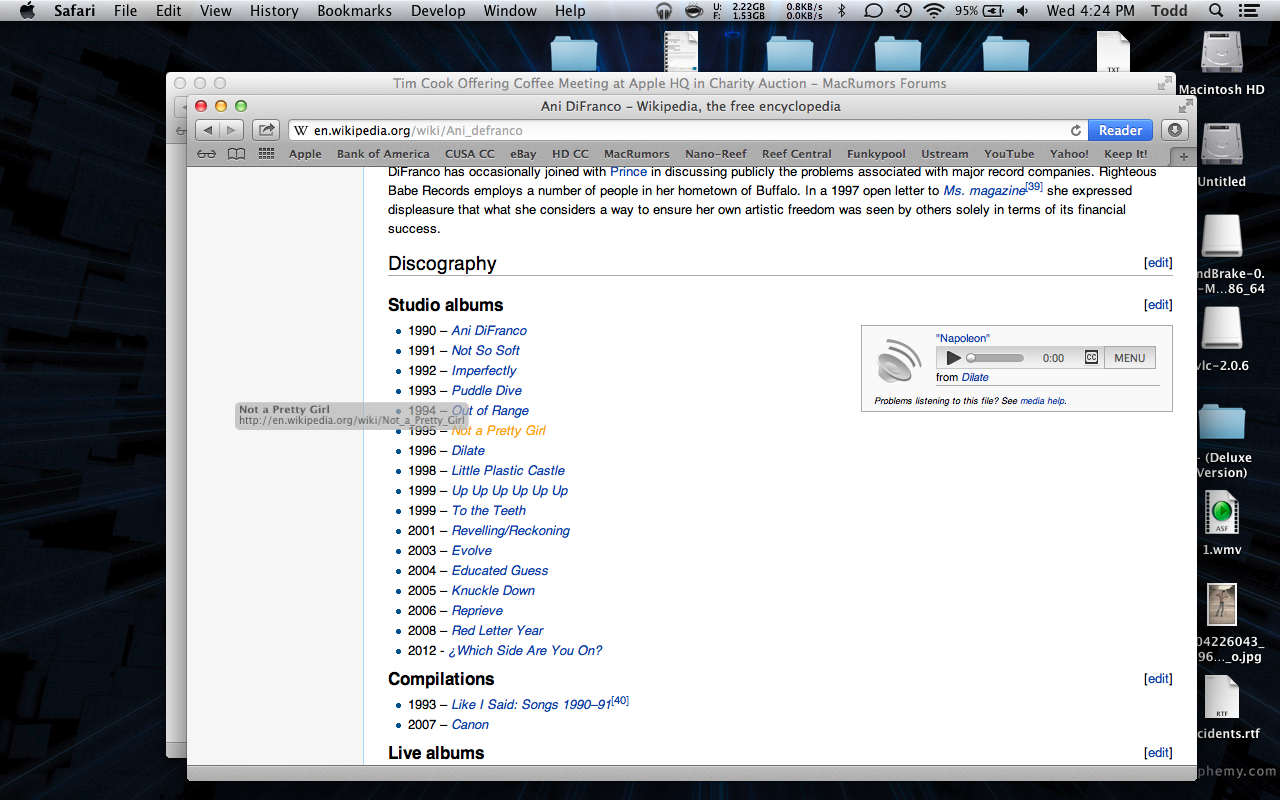
Task: Play the Napoleon audio sample
Action: click(953, 357)
